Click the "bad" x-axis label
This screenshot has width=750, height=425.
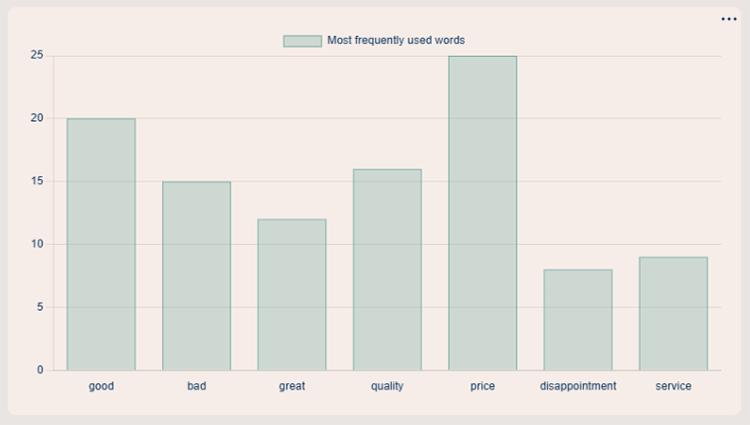coord(196,386)
